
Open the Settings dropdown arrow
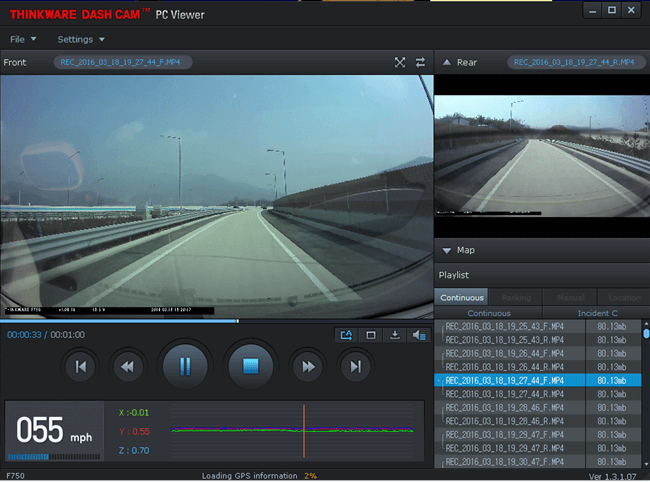click(102, 39)
